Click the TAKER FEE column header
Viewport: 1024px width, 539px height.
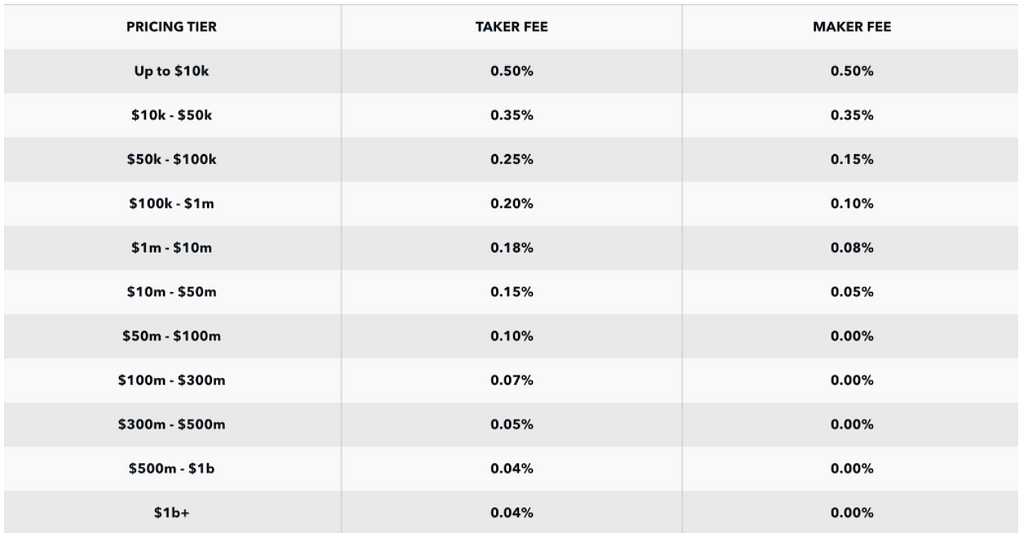tap(511, 27)
